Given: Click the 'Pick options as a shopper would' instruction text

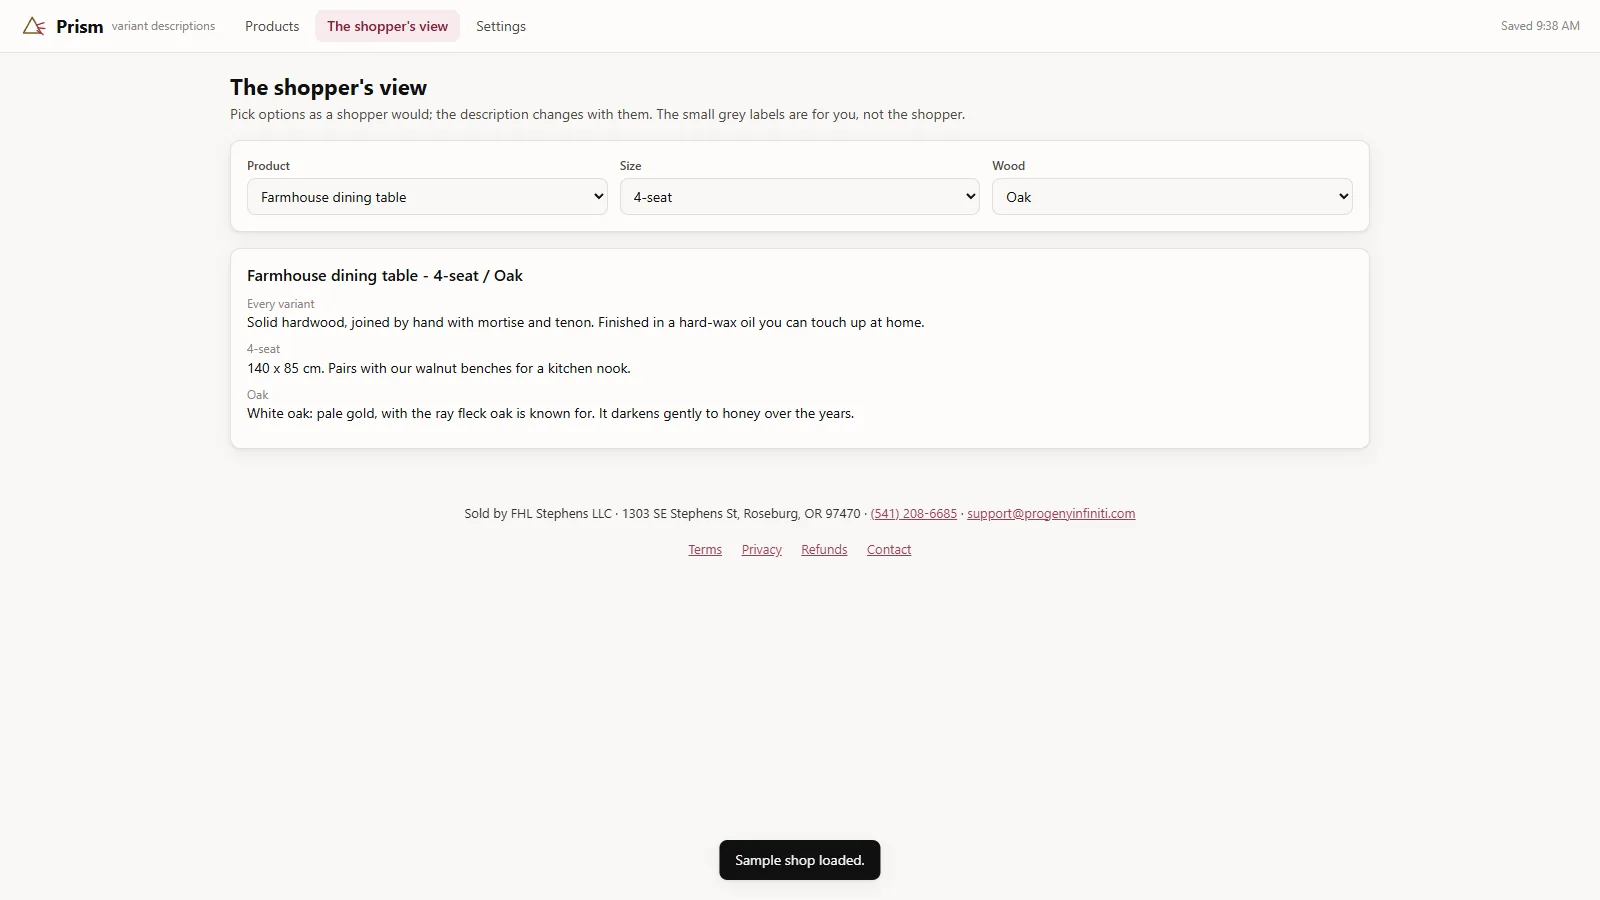Looking at the screenshot, I should pyautogui.click(x=598, y=115).
